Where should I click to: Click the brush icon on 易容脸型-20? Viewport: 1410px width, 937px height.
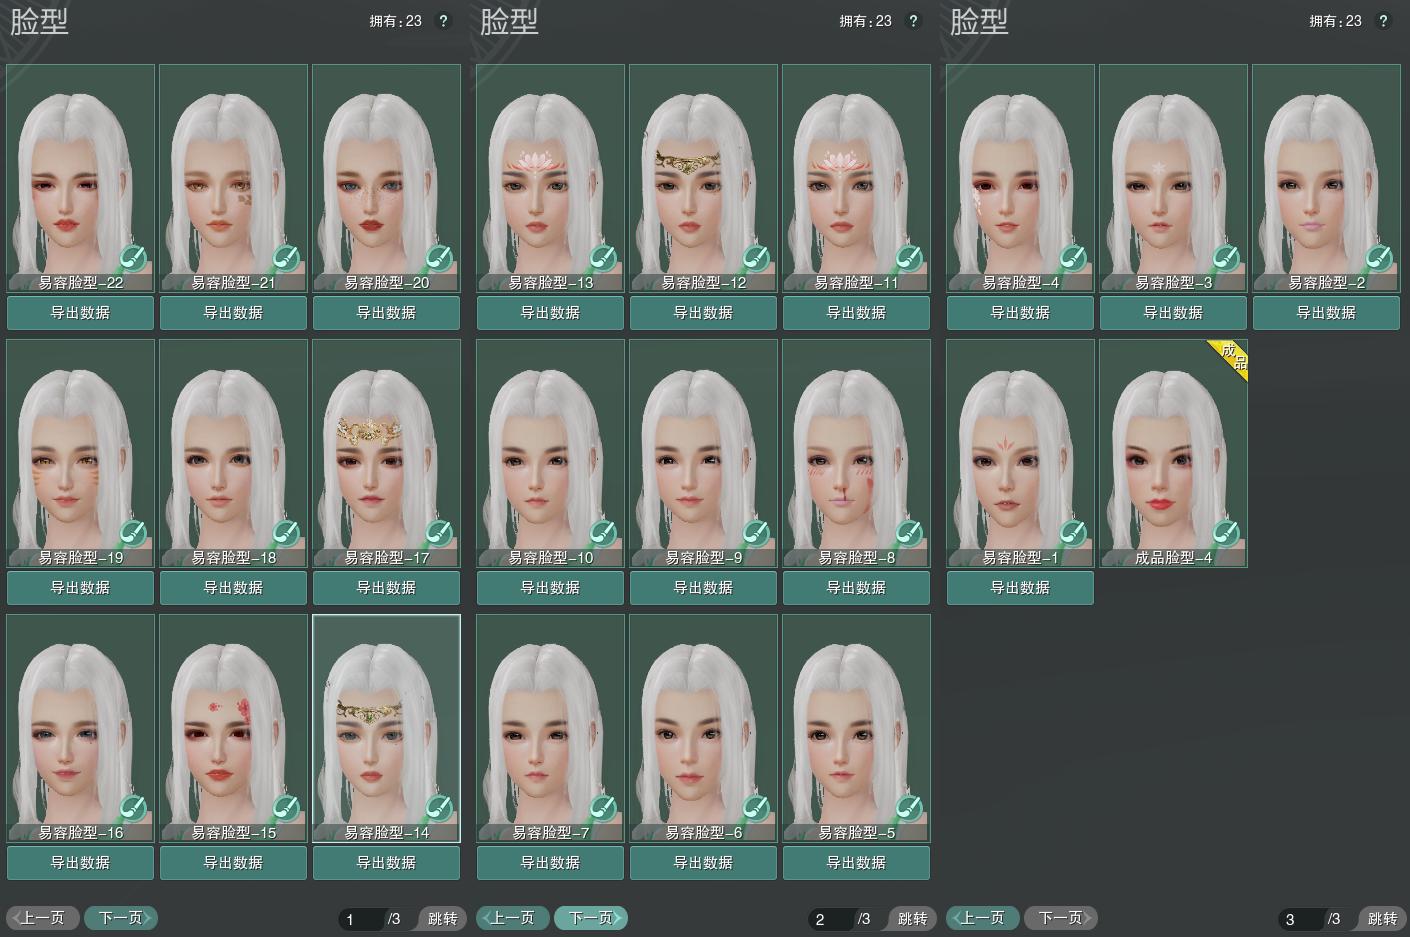[x=439, y=259]
